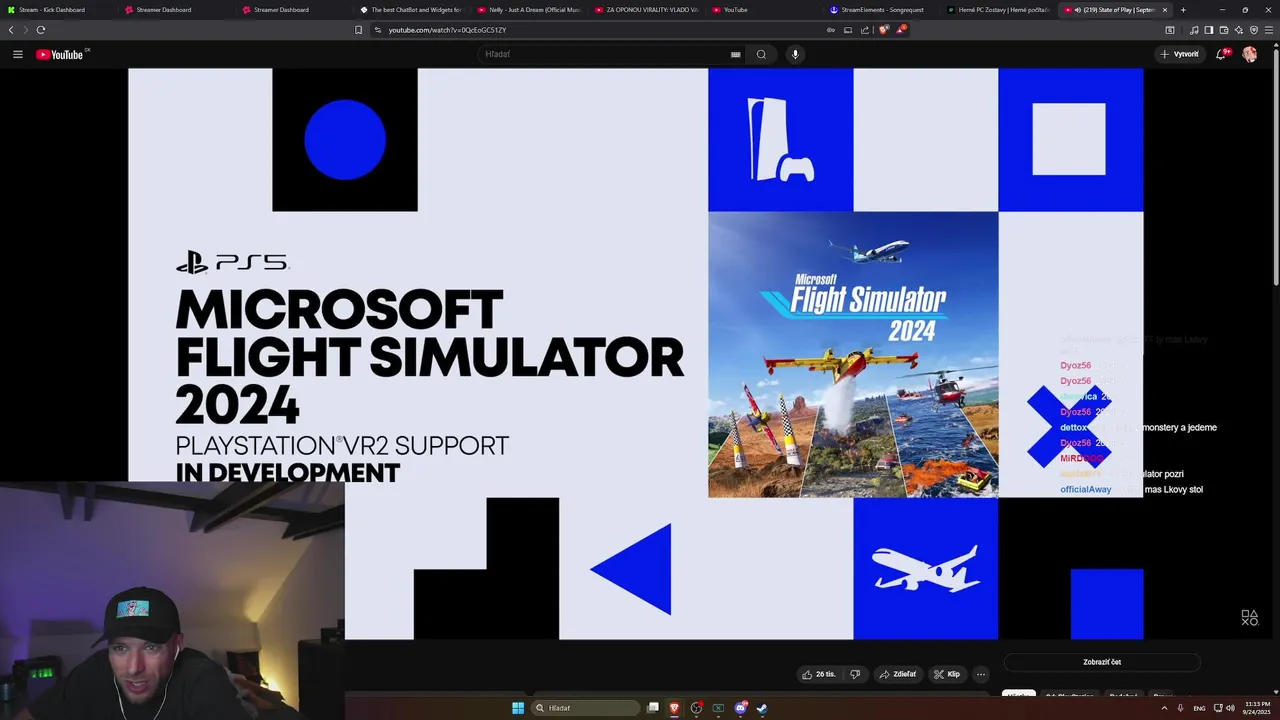
Task: Switch to Herné PC Zostavy tab
Action: tap(998, 10)
